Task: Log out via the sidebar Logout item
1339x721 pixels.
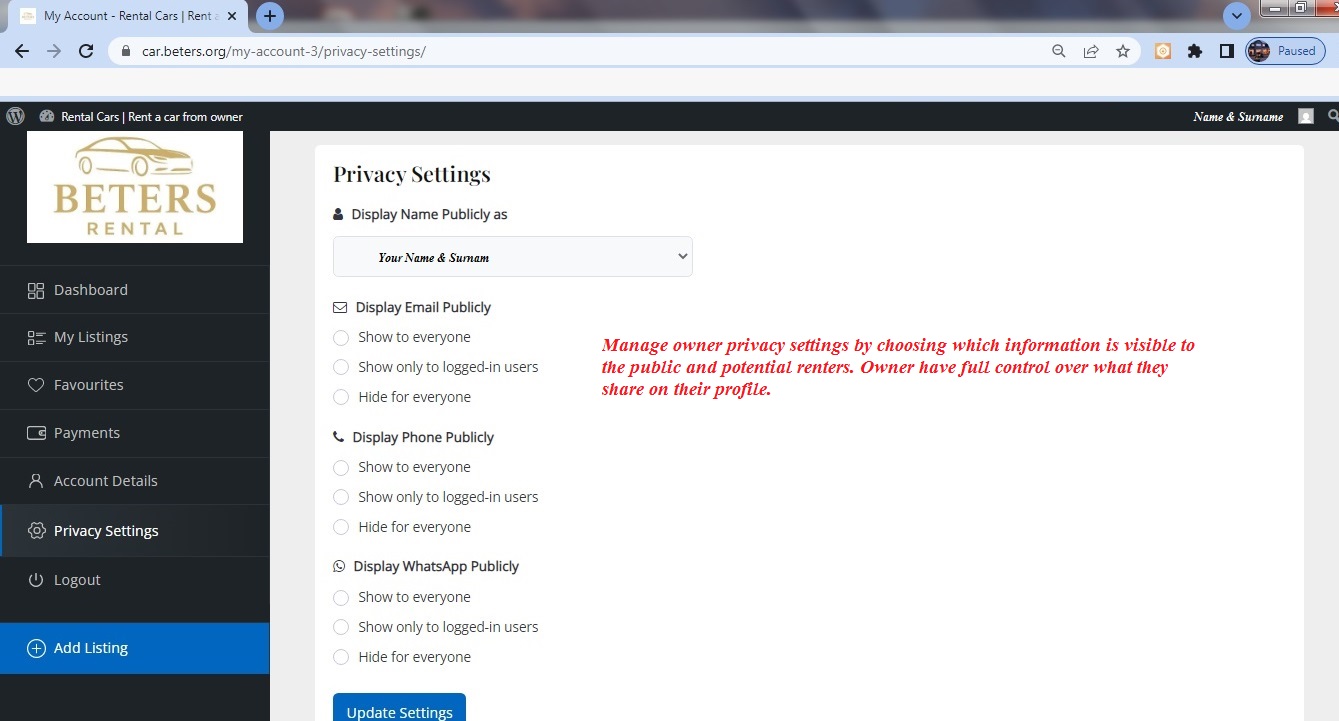Action: (x=135, y=580)
